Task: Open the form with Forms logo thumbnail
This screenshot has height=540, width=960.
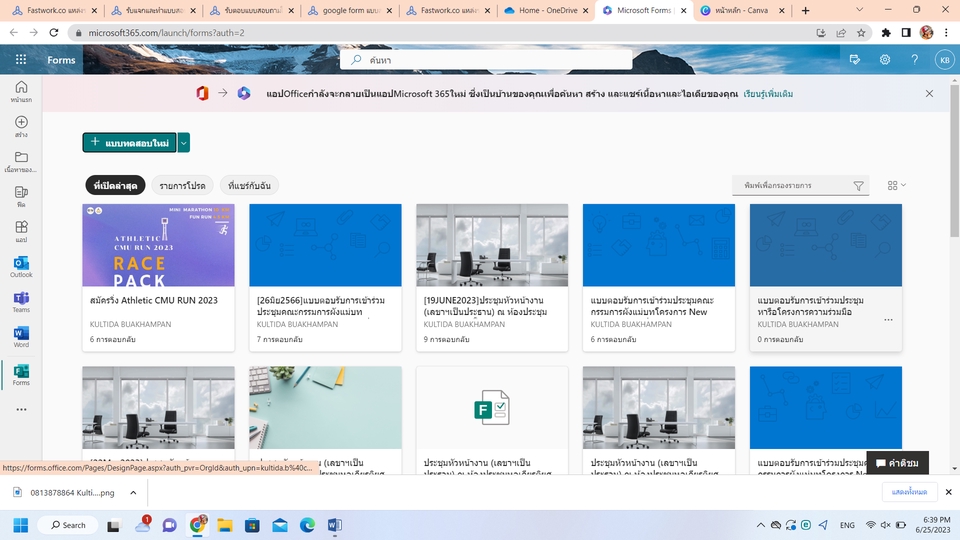Action: pyautogui.click(x=492, y=407)
